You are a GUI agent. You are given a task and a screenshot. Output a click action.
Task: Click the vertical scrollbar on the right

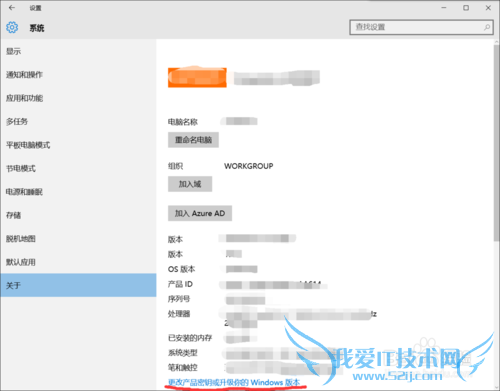point(496,142)
